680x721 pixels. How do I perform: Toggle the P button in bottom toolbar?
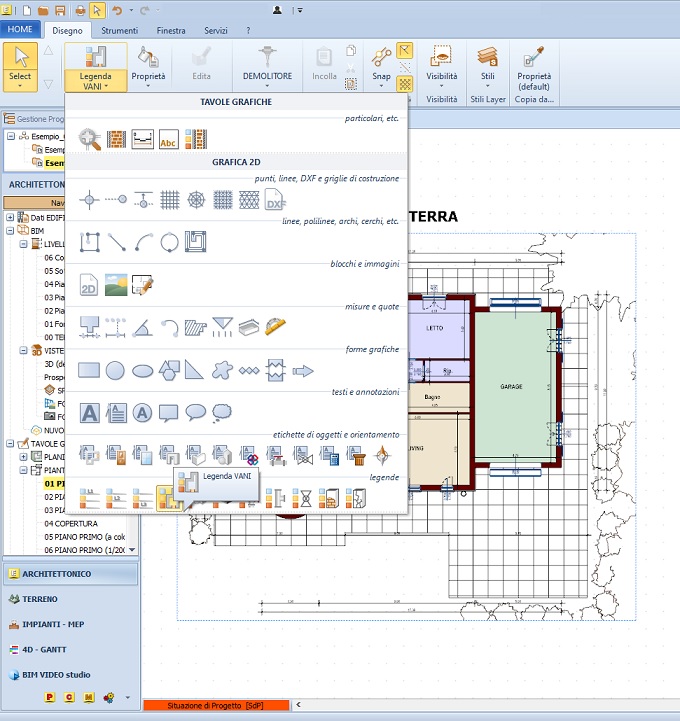pyautogui.click(x=49, y=696)
